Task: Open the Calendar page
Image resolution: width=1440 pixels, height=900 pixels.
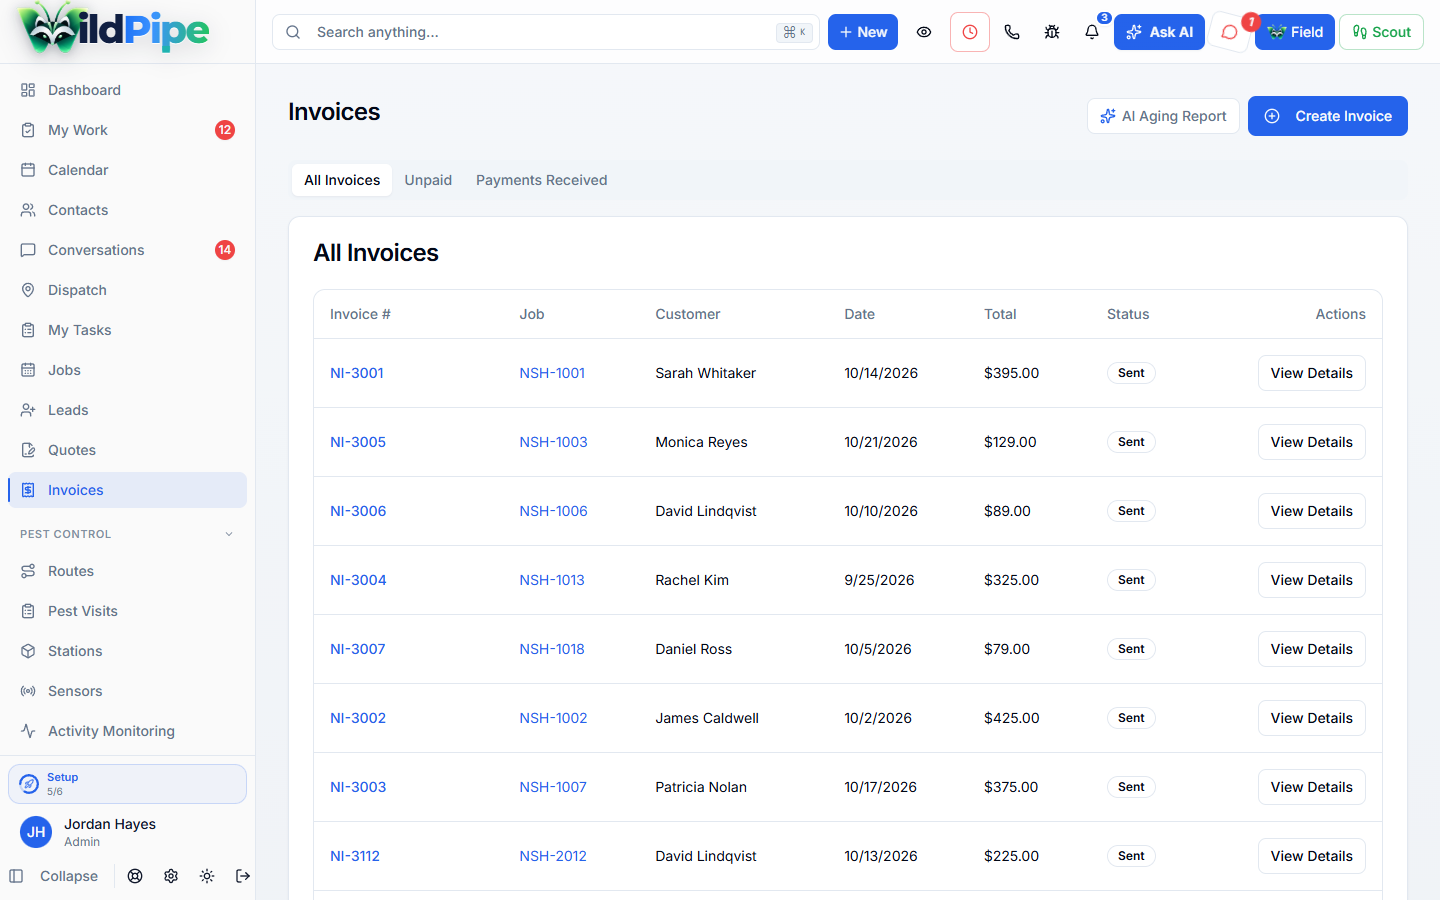Action: 127,170
